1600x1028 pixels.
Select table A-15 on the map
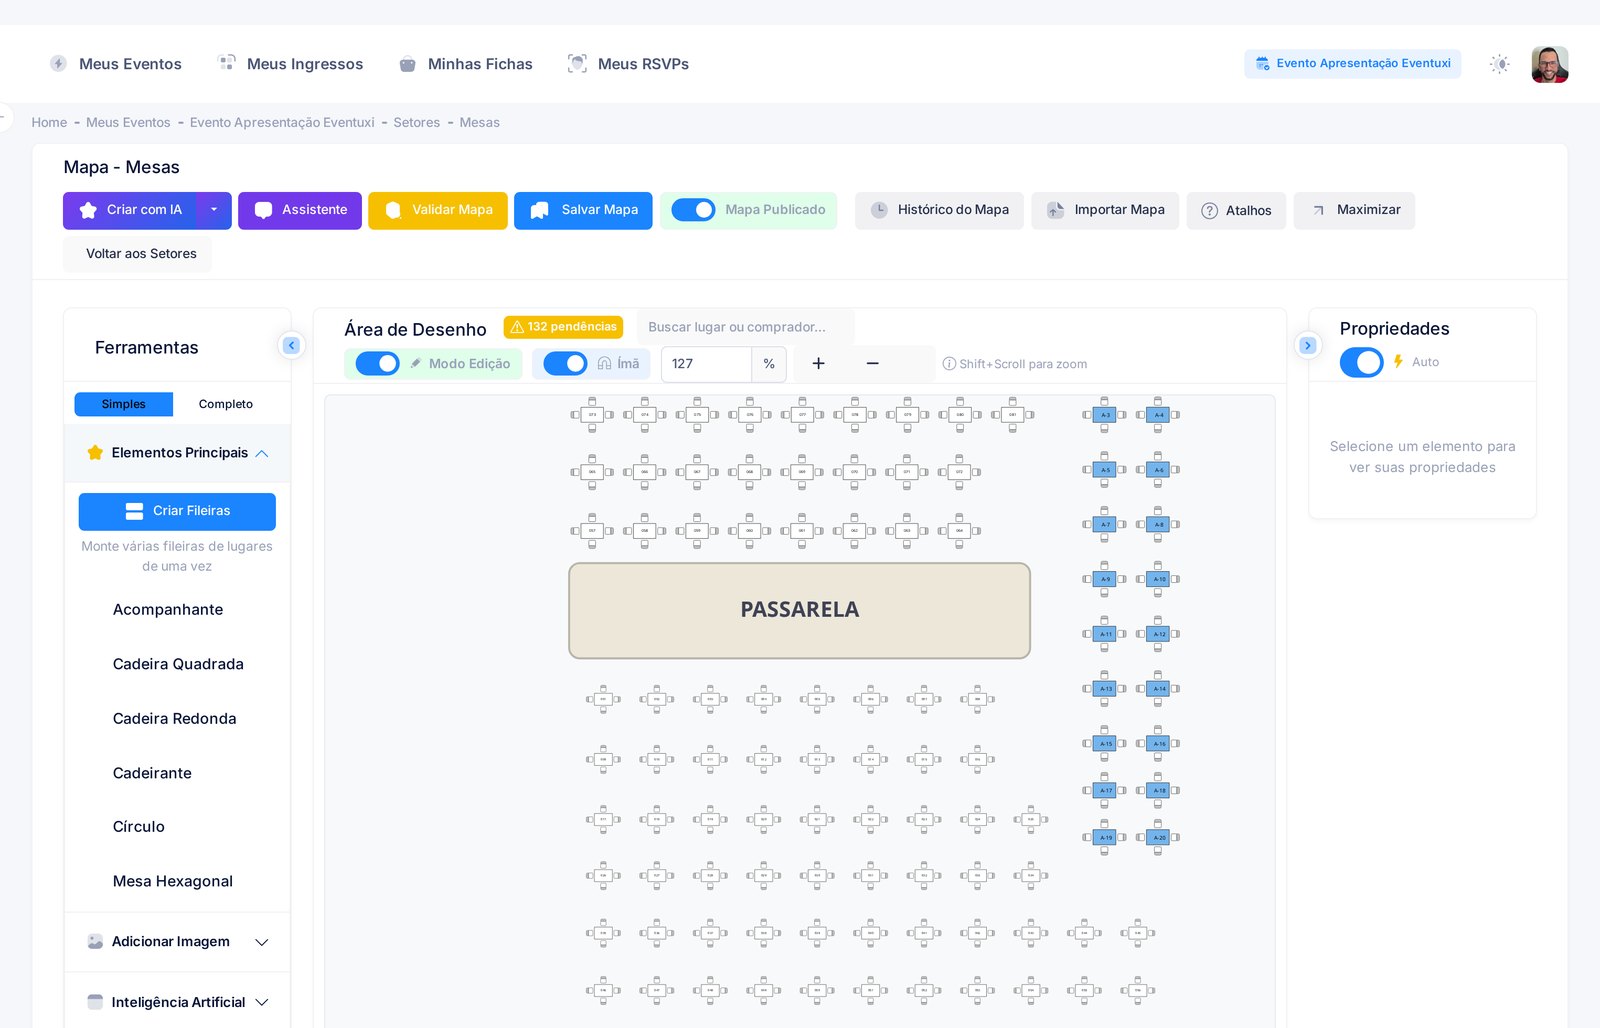click(x=1105, y=744)
